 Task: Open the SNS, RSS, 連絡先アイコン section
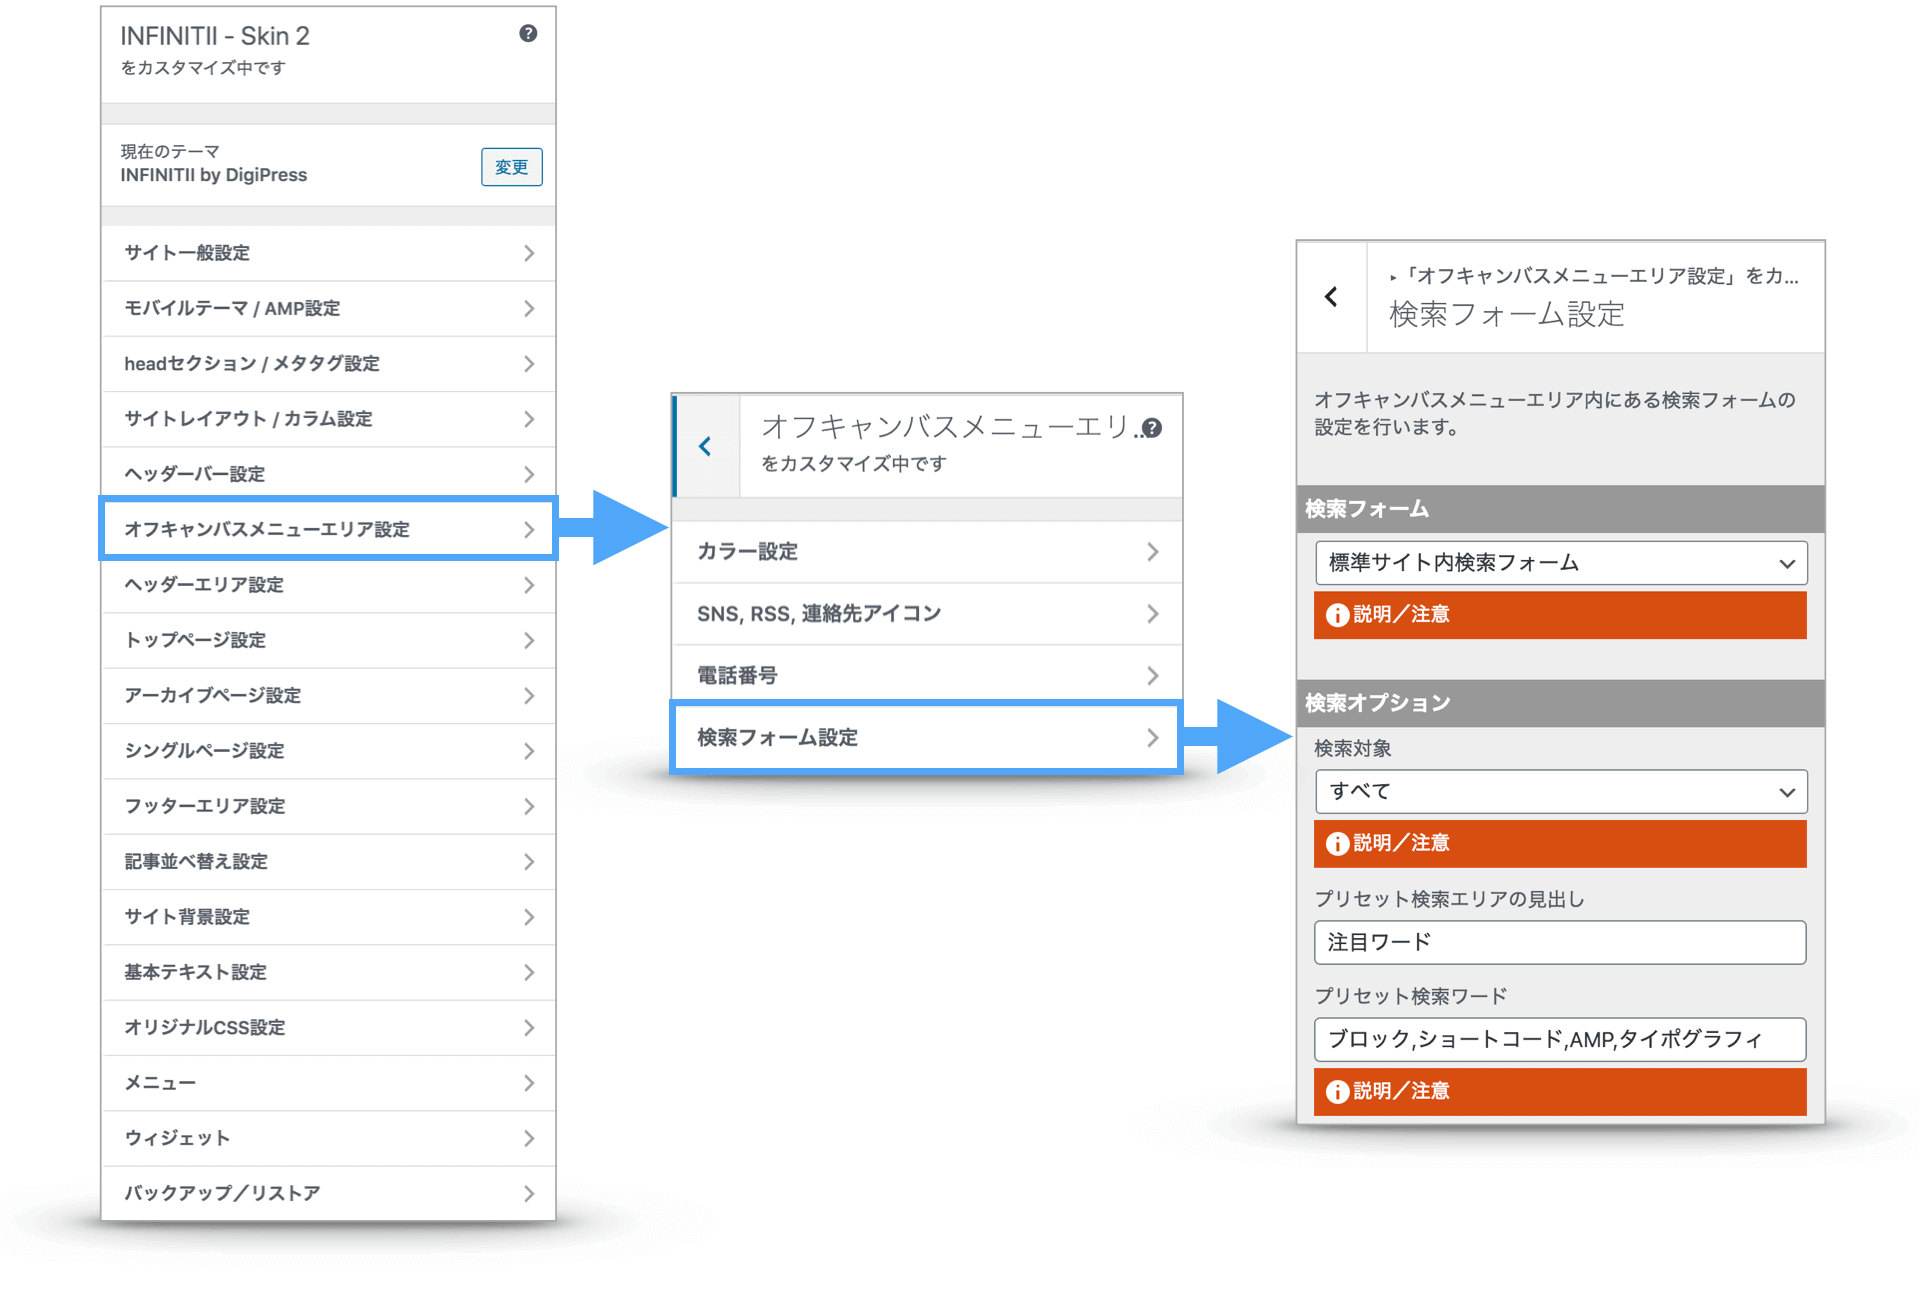(x=926, y=614)
